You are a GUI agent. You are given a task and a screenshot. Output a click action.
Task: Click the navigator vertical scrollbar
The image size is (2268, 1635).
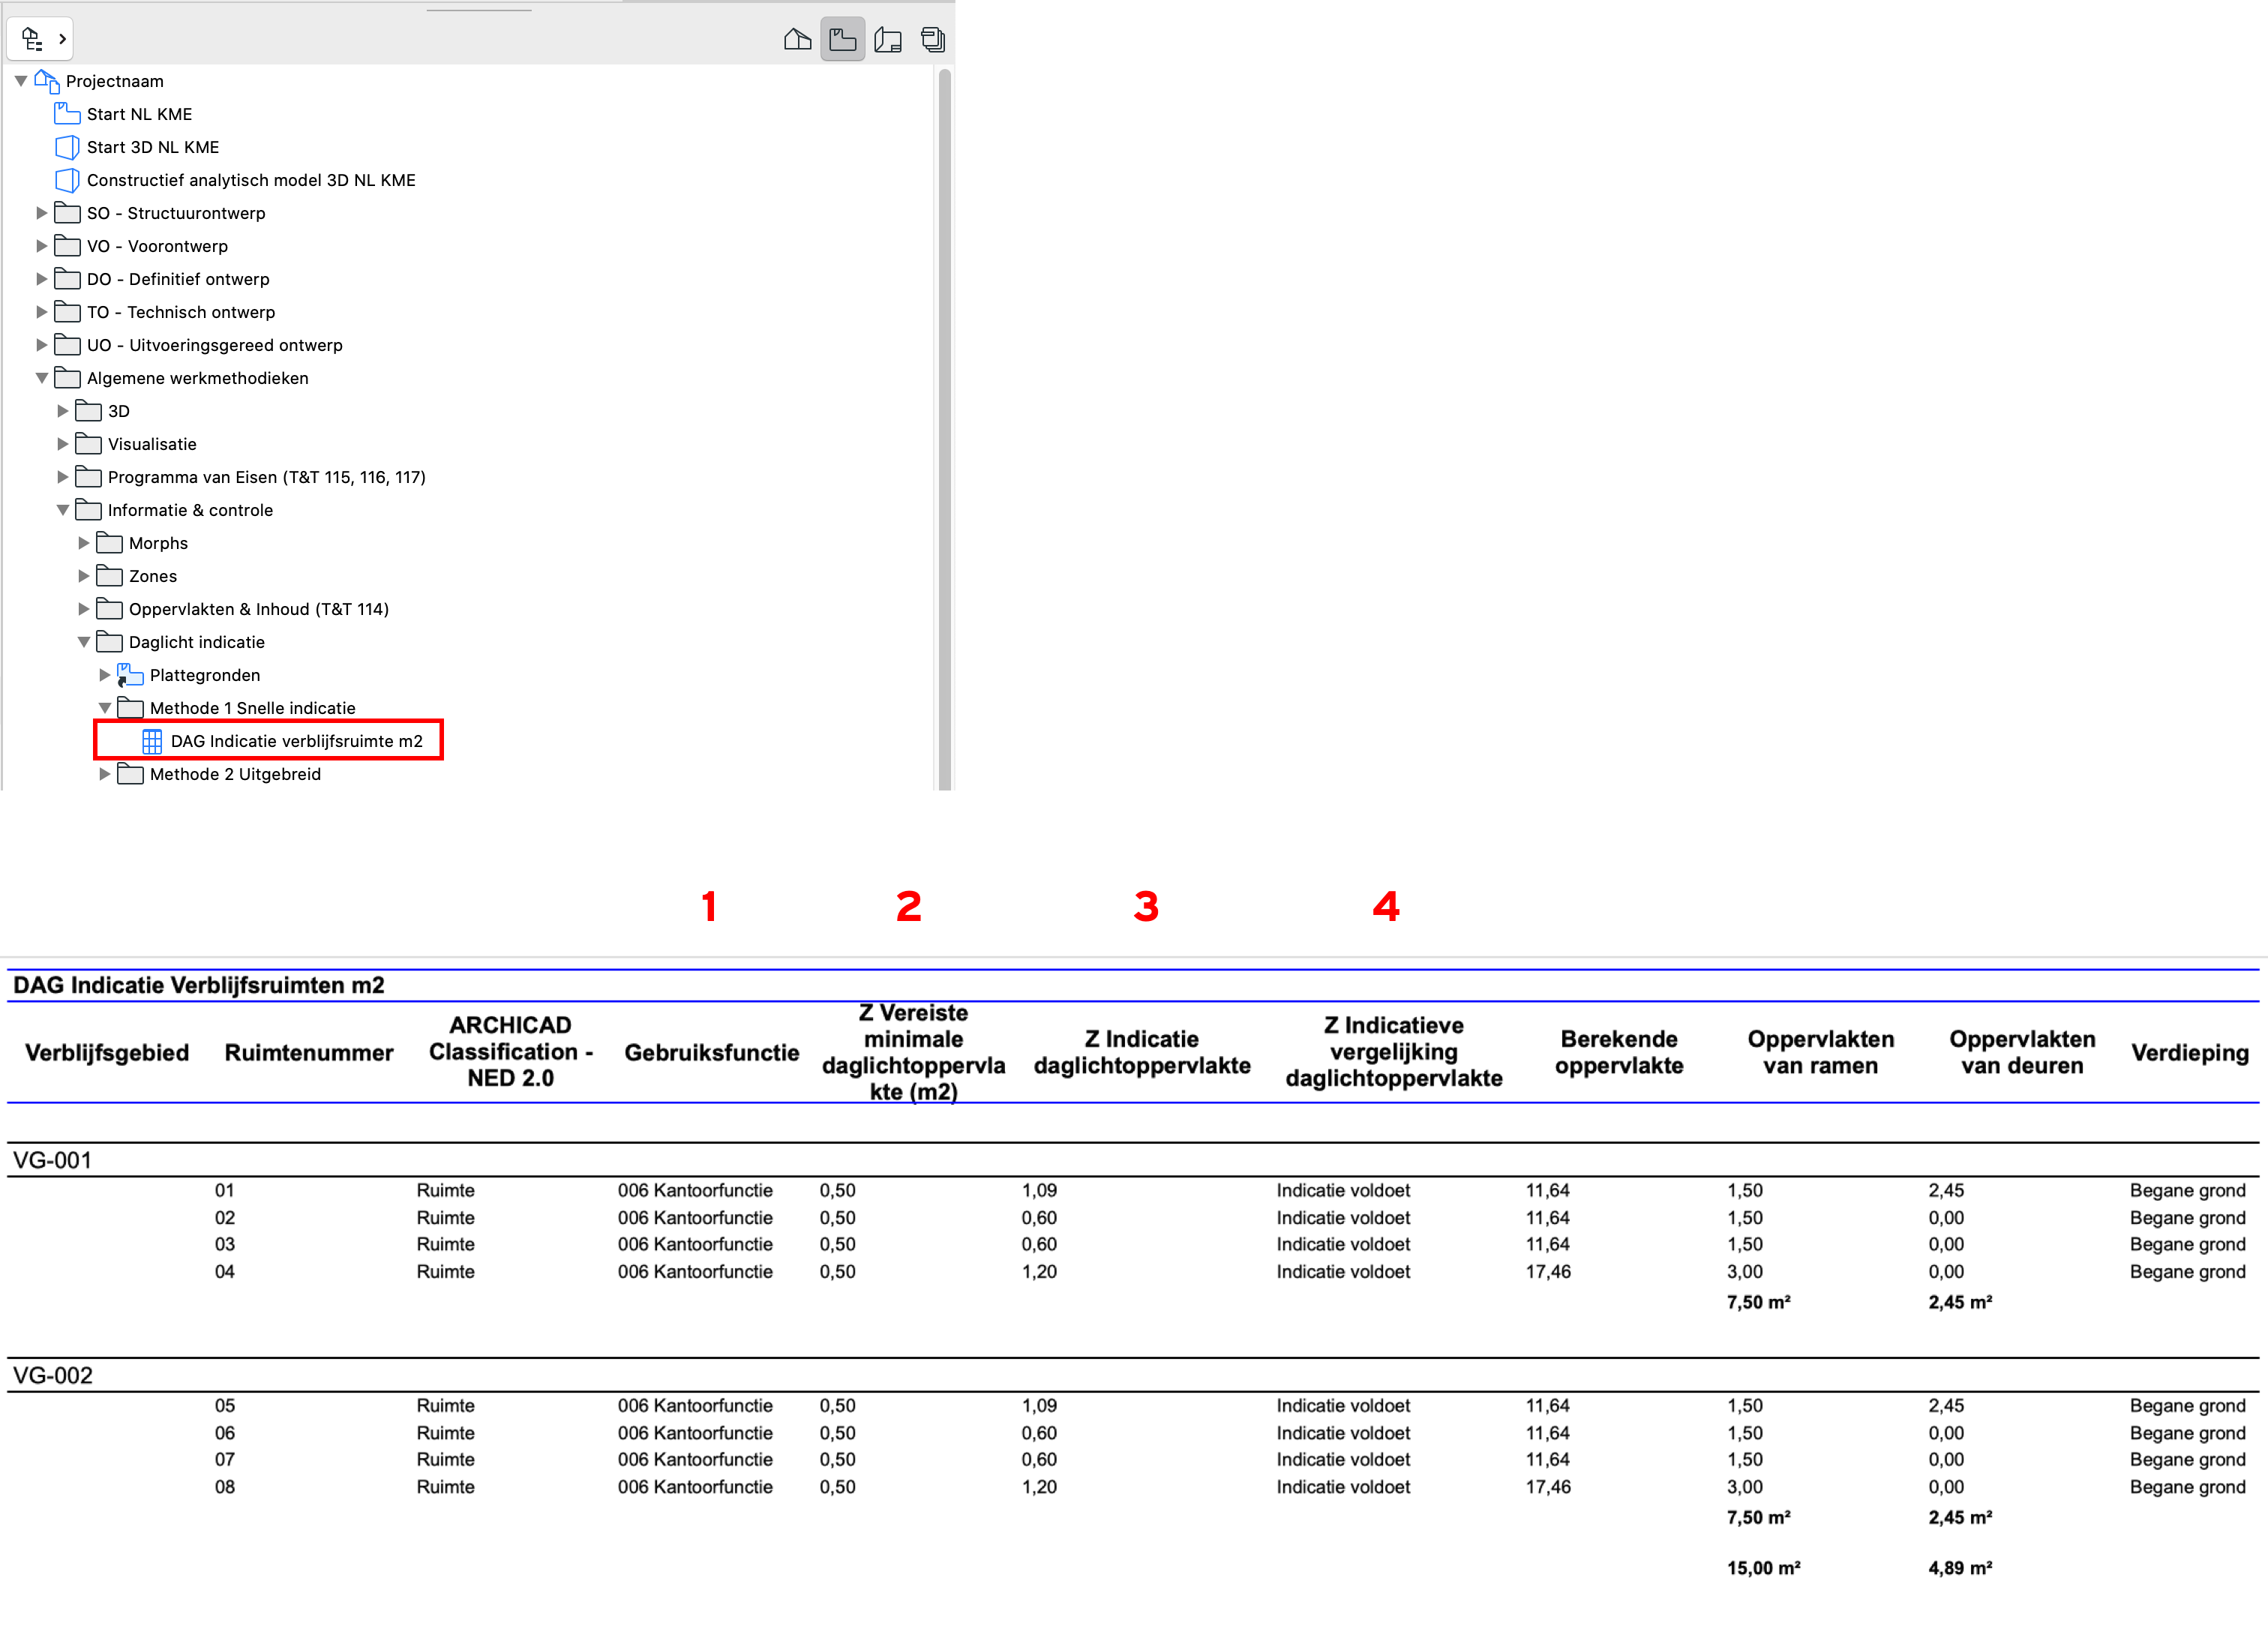(944, 428)
